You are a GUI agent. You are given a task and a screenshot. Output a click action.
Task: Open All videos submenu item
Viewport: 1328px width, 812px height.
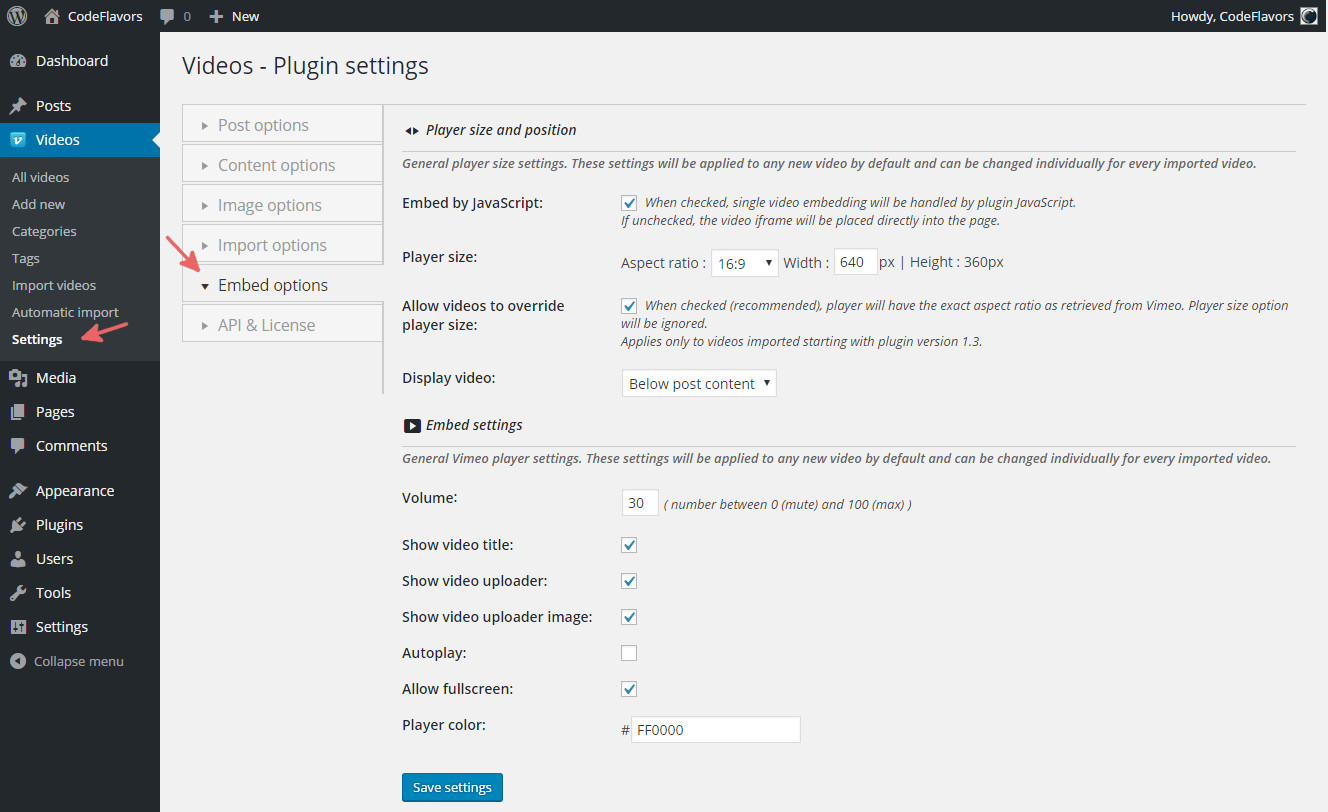[x=41, y=177]
